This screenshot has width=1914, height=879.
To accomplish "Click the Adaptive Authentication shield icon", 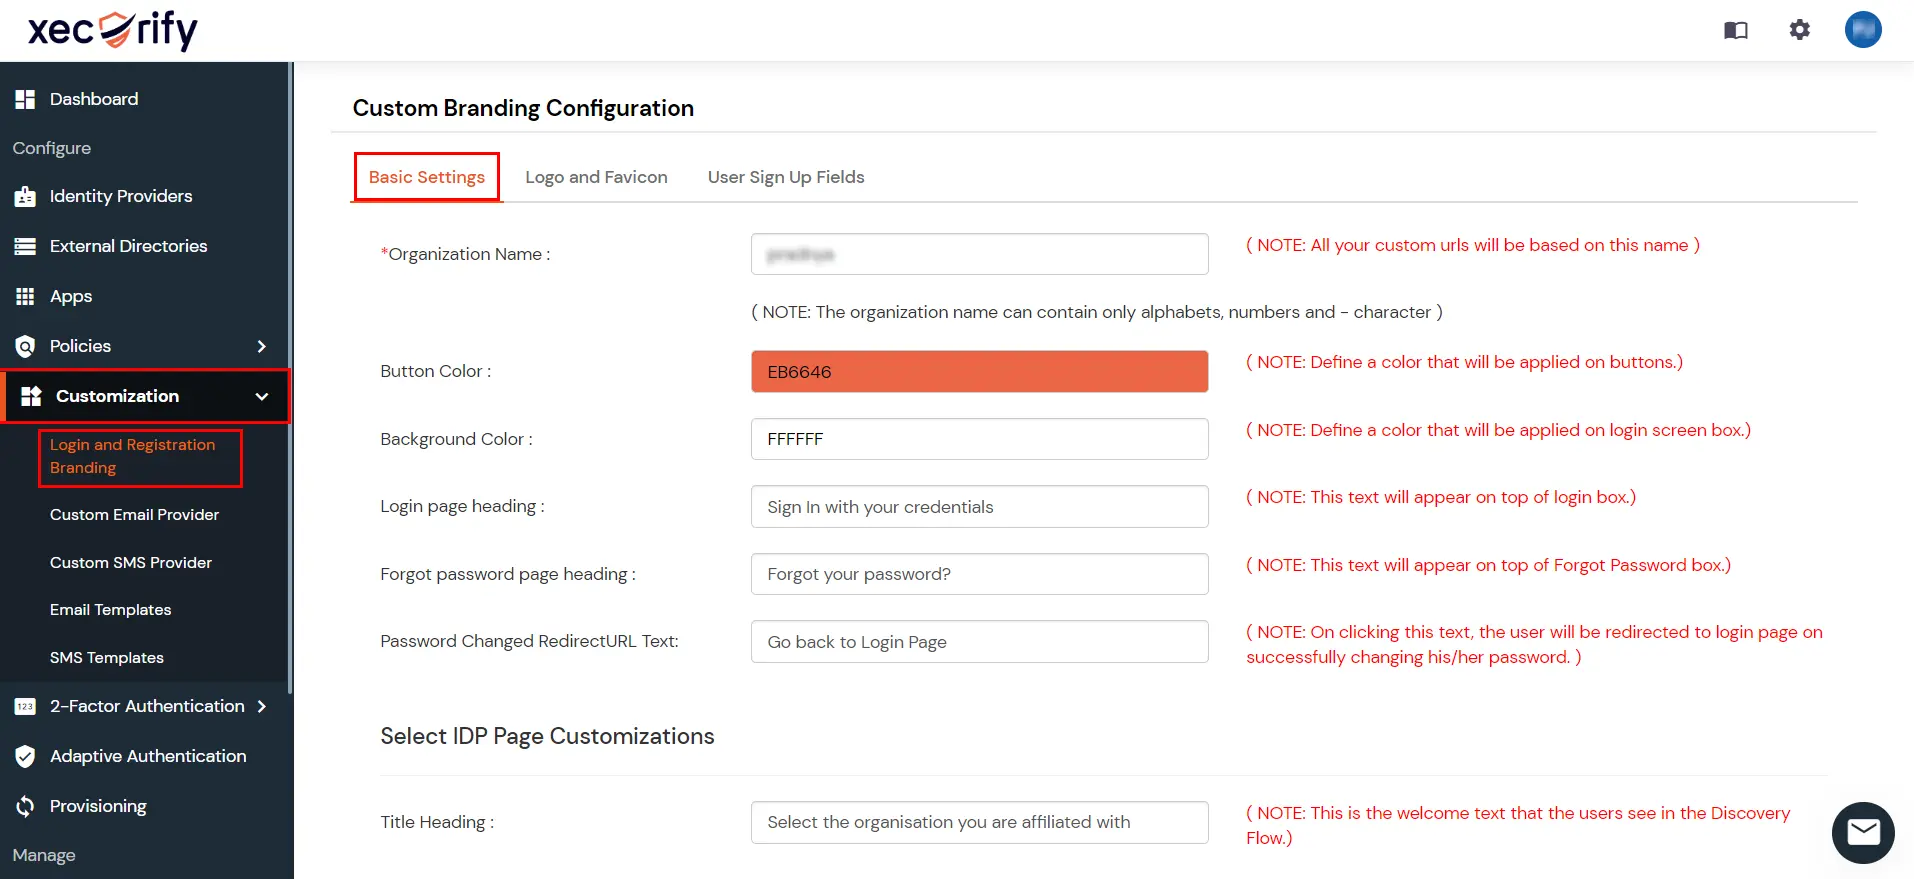I will point(25,756).
